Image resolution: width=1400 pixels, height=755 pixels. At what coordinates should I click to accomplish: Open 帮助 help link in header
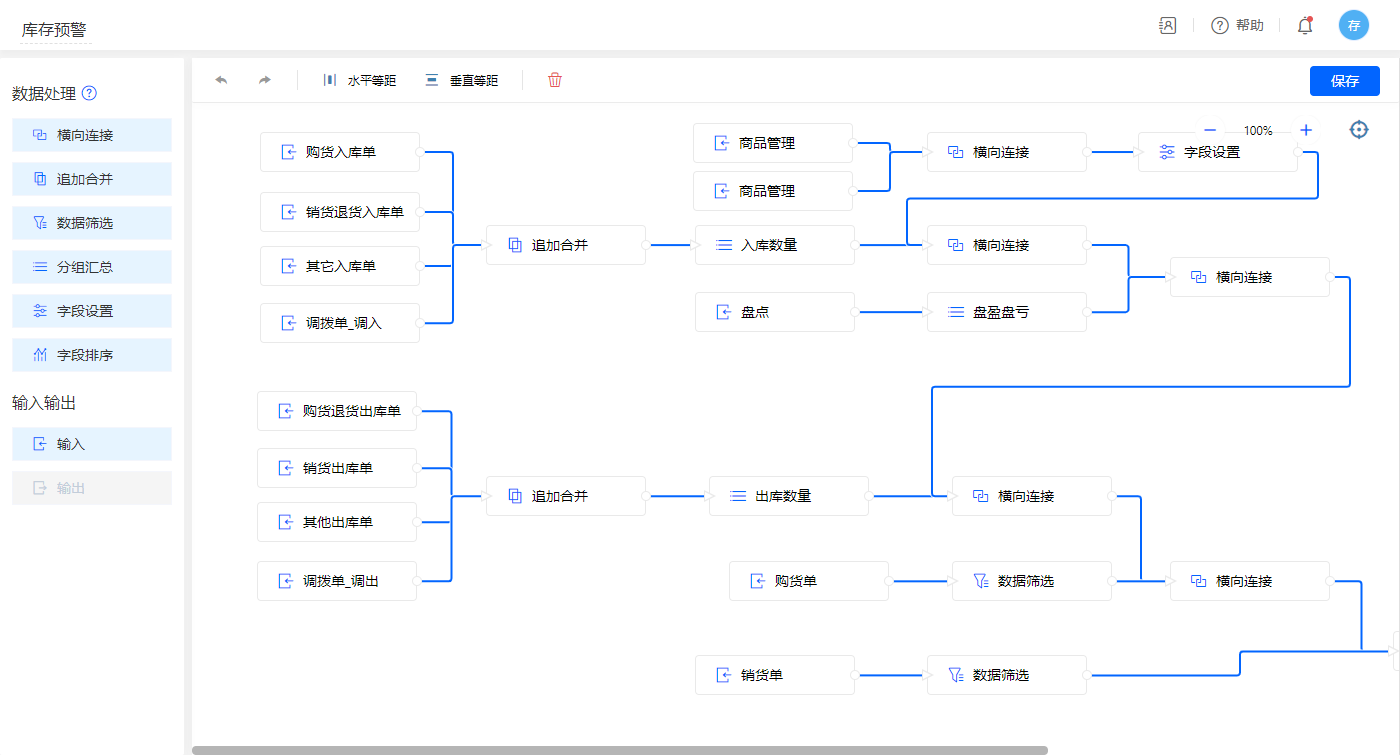pyautogui.click(x=1238, y=26)
